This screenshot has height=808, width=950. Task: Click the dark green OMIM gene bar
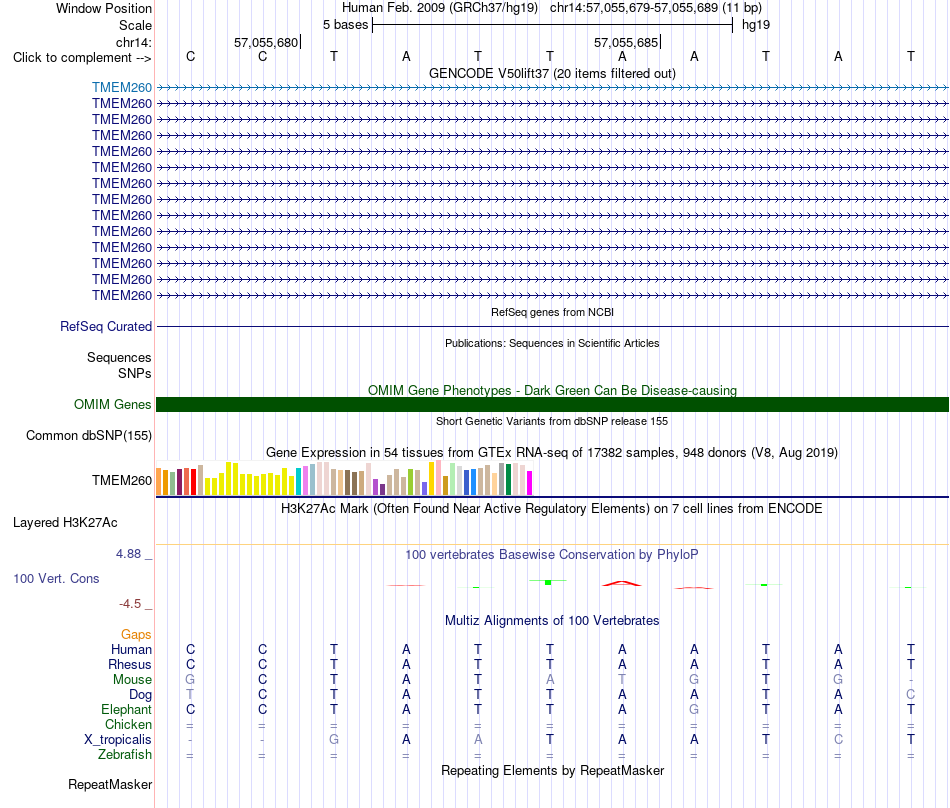click(552, 405)
